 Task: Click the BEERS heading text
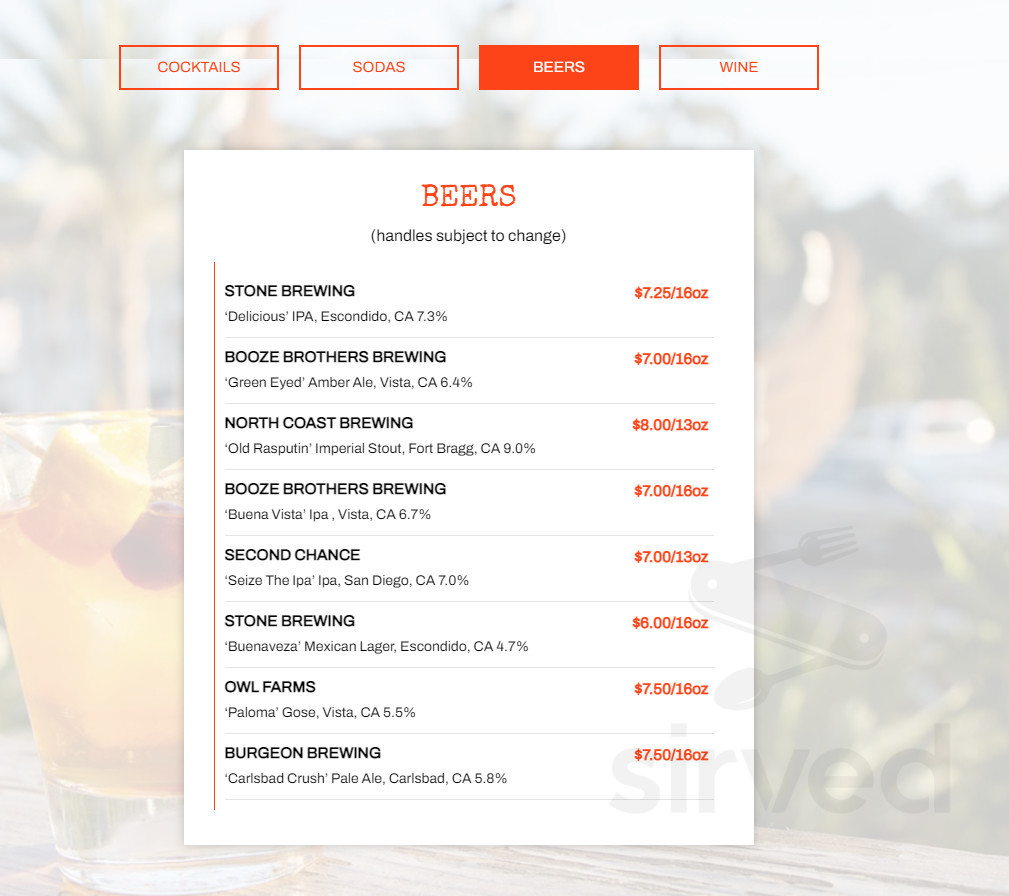468,196
